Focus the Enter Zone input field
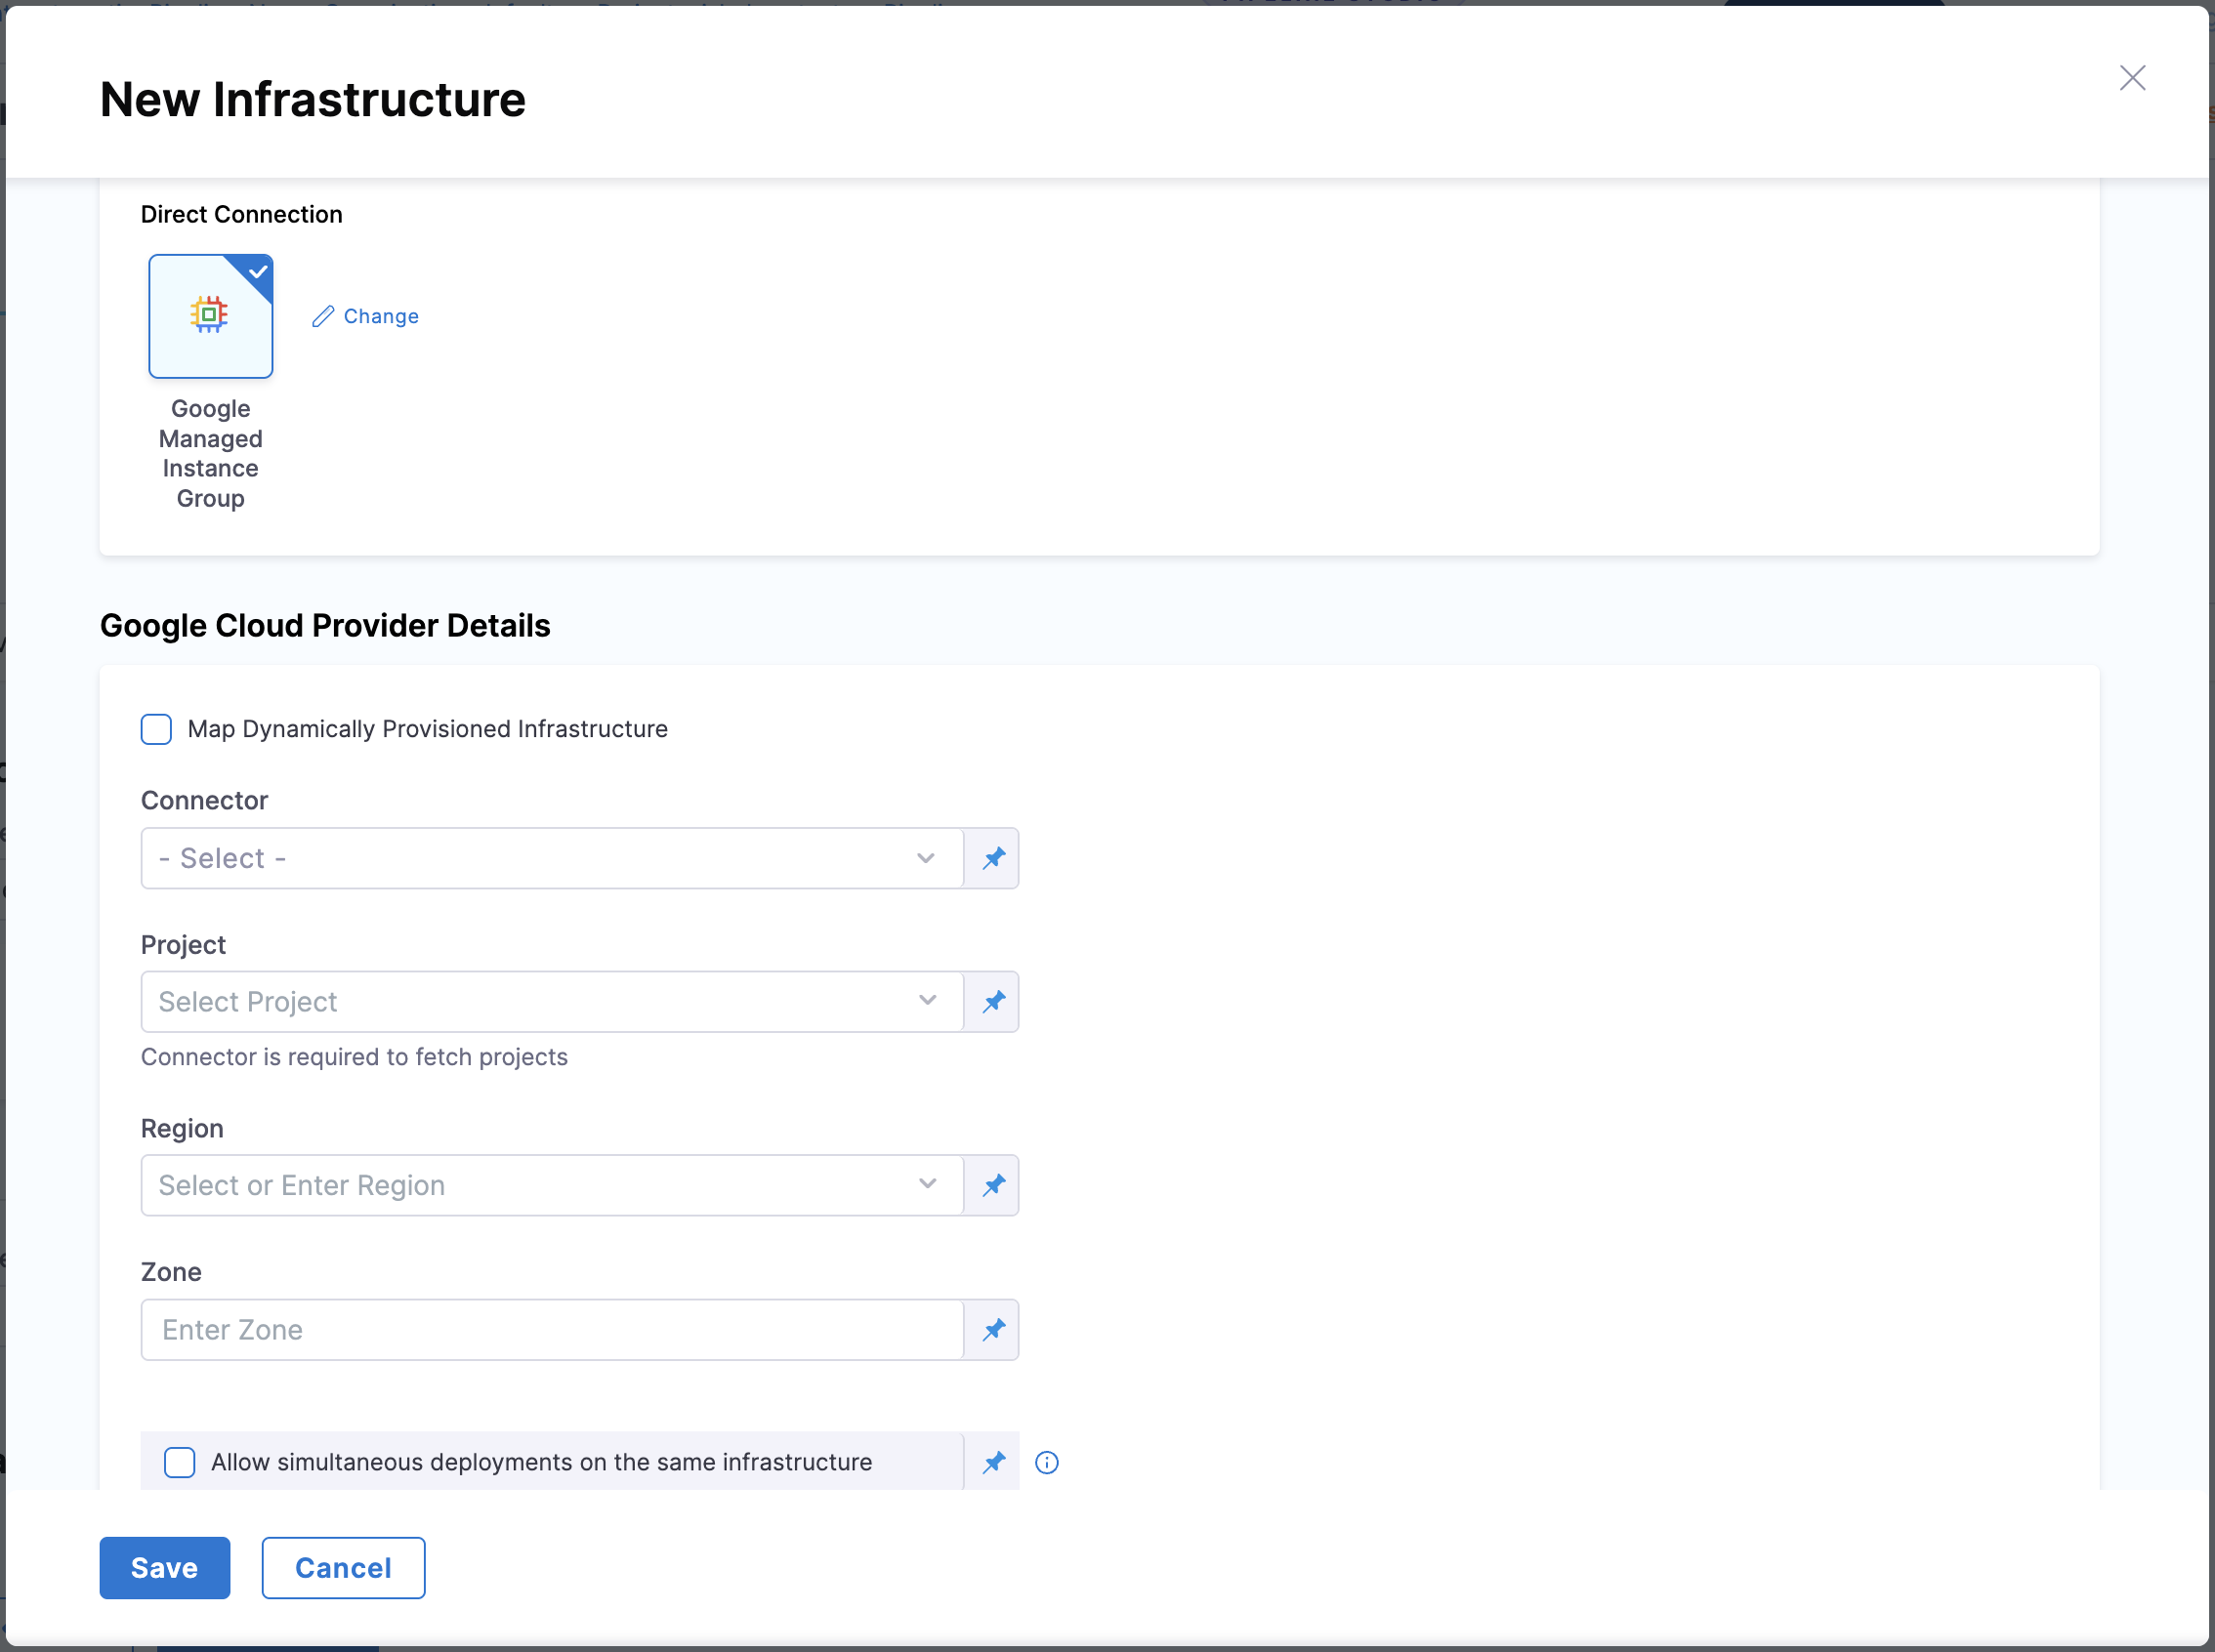Viewport: 2215px width, 1652px height. pos(550,1329)
